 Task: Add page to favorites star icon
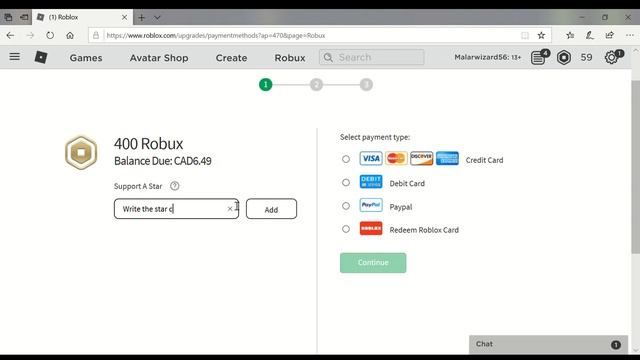[x=541, y=36]
